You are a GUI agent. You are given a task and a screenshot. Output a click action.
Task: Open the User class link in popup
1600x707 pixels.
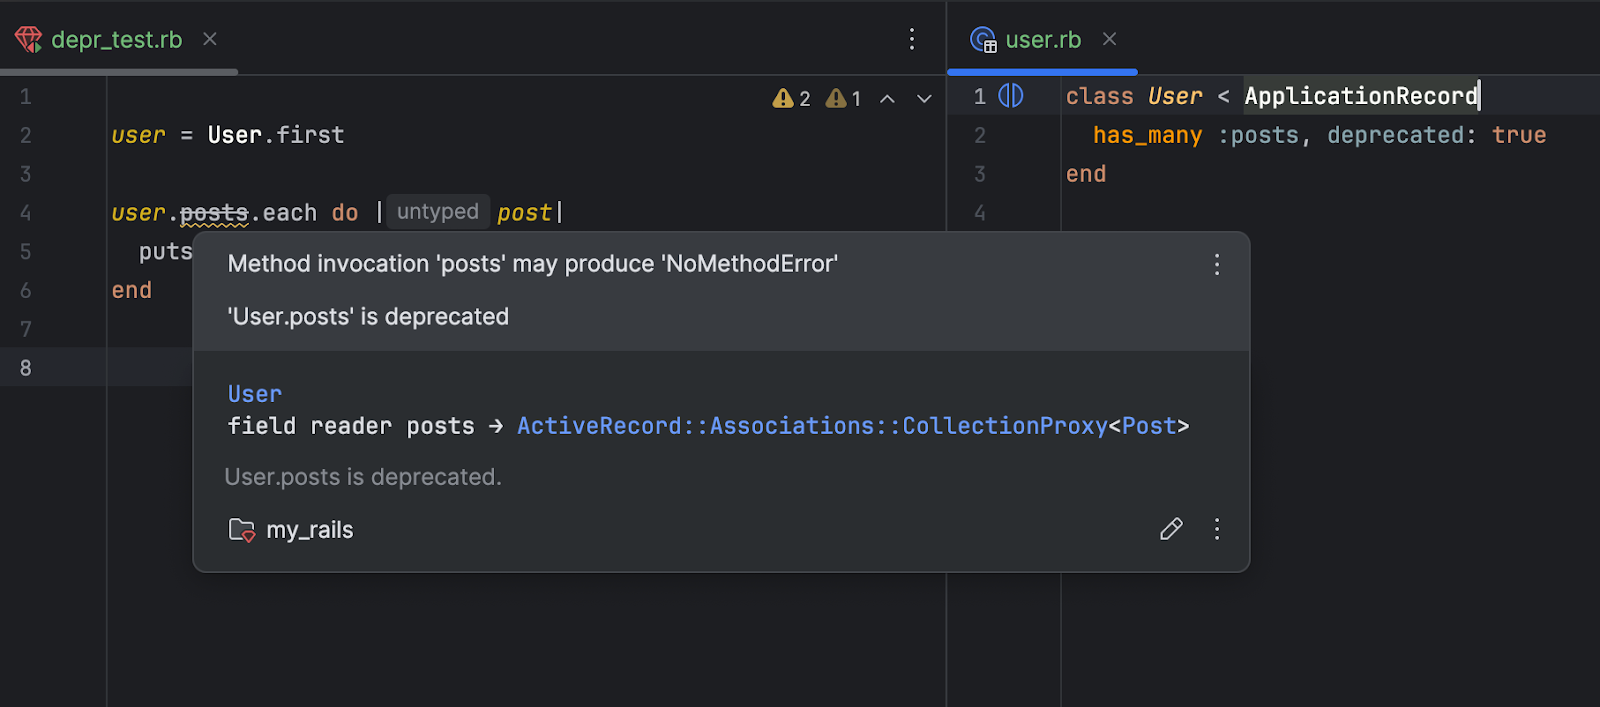coord(254,394)
